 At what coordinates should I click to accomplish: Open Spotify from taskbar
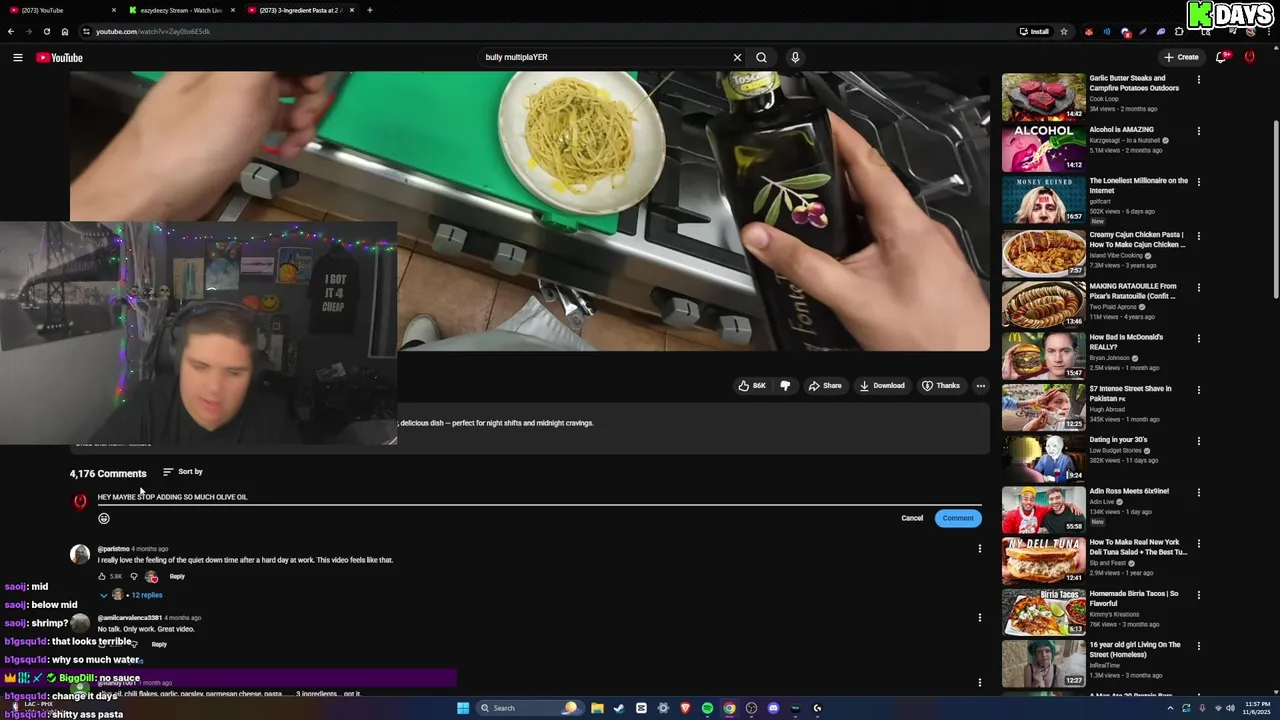point(707,708)
